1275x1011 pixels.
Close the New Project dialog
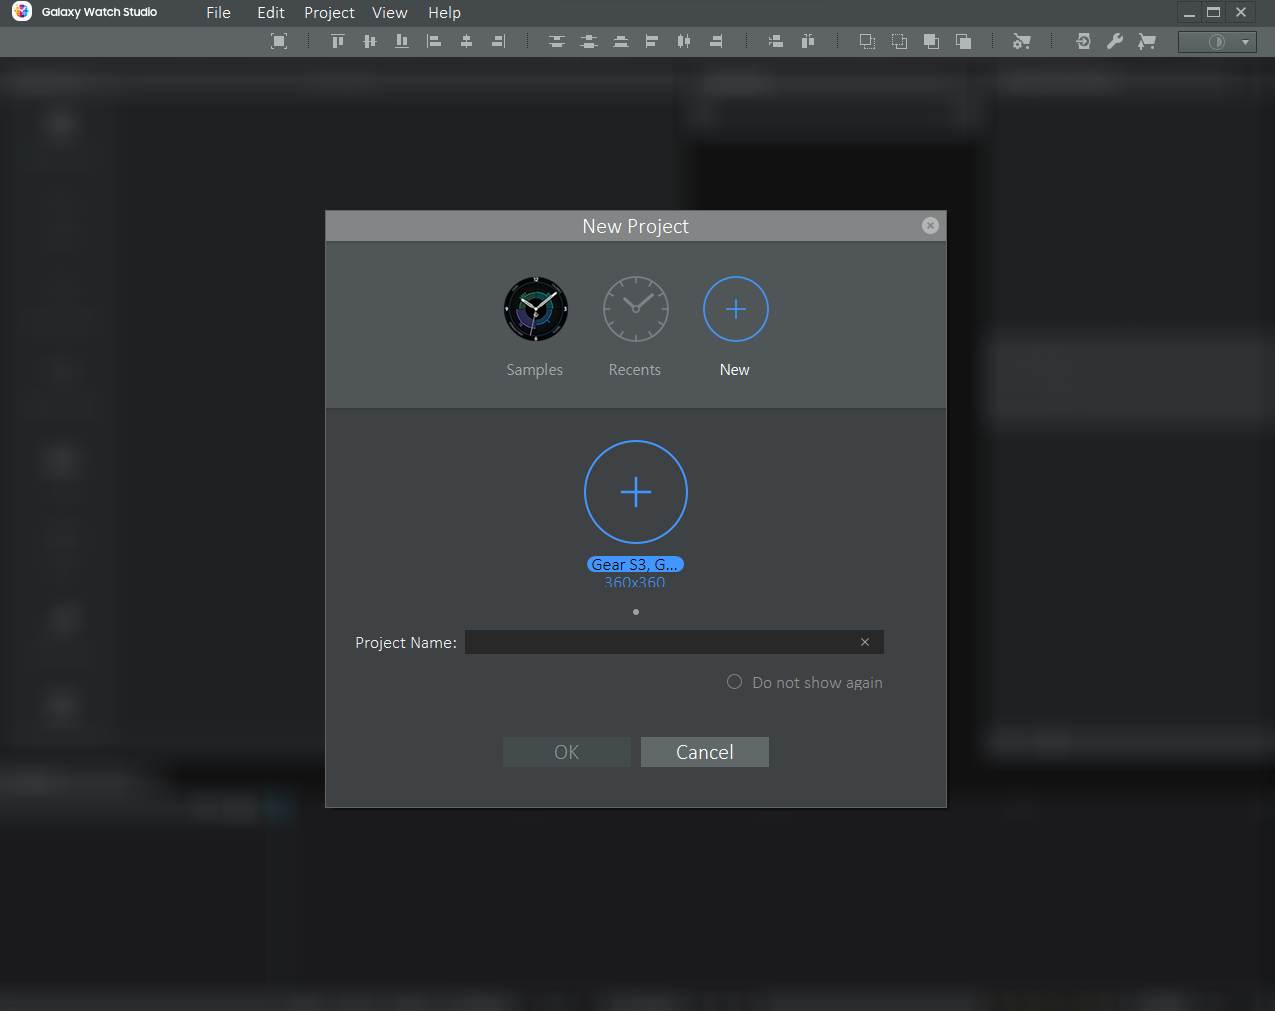(930, 226)
